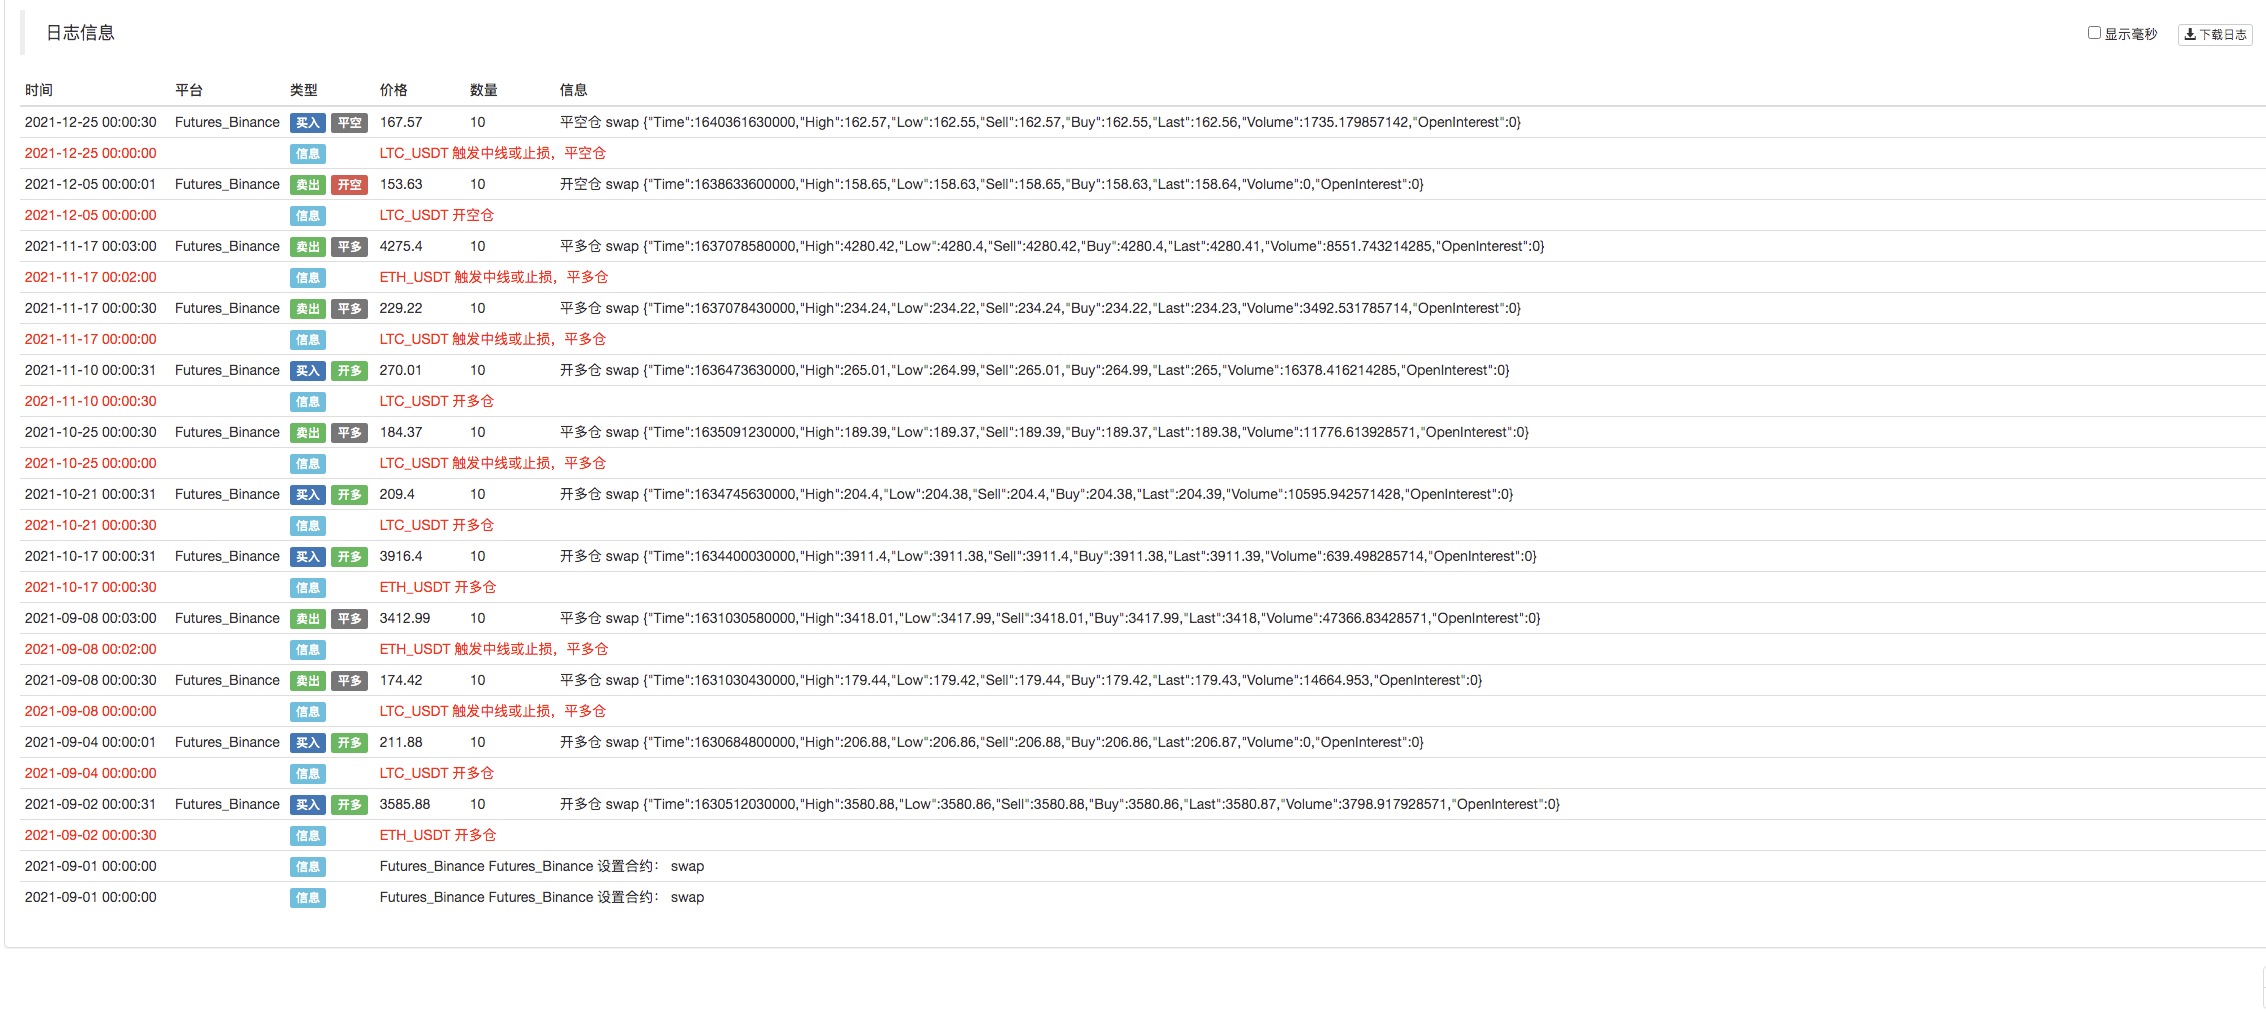The height and width of the screenshot is (1014, 2266).
Task: Click the 平空 badge in the 167.57 price row
Action: [x=349, y=123]
